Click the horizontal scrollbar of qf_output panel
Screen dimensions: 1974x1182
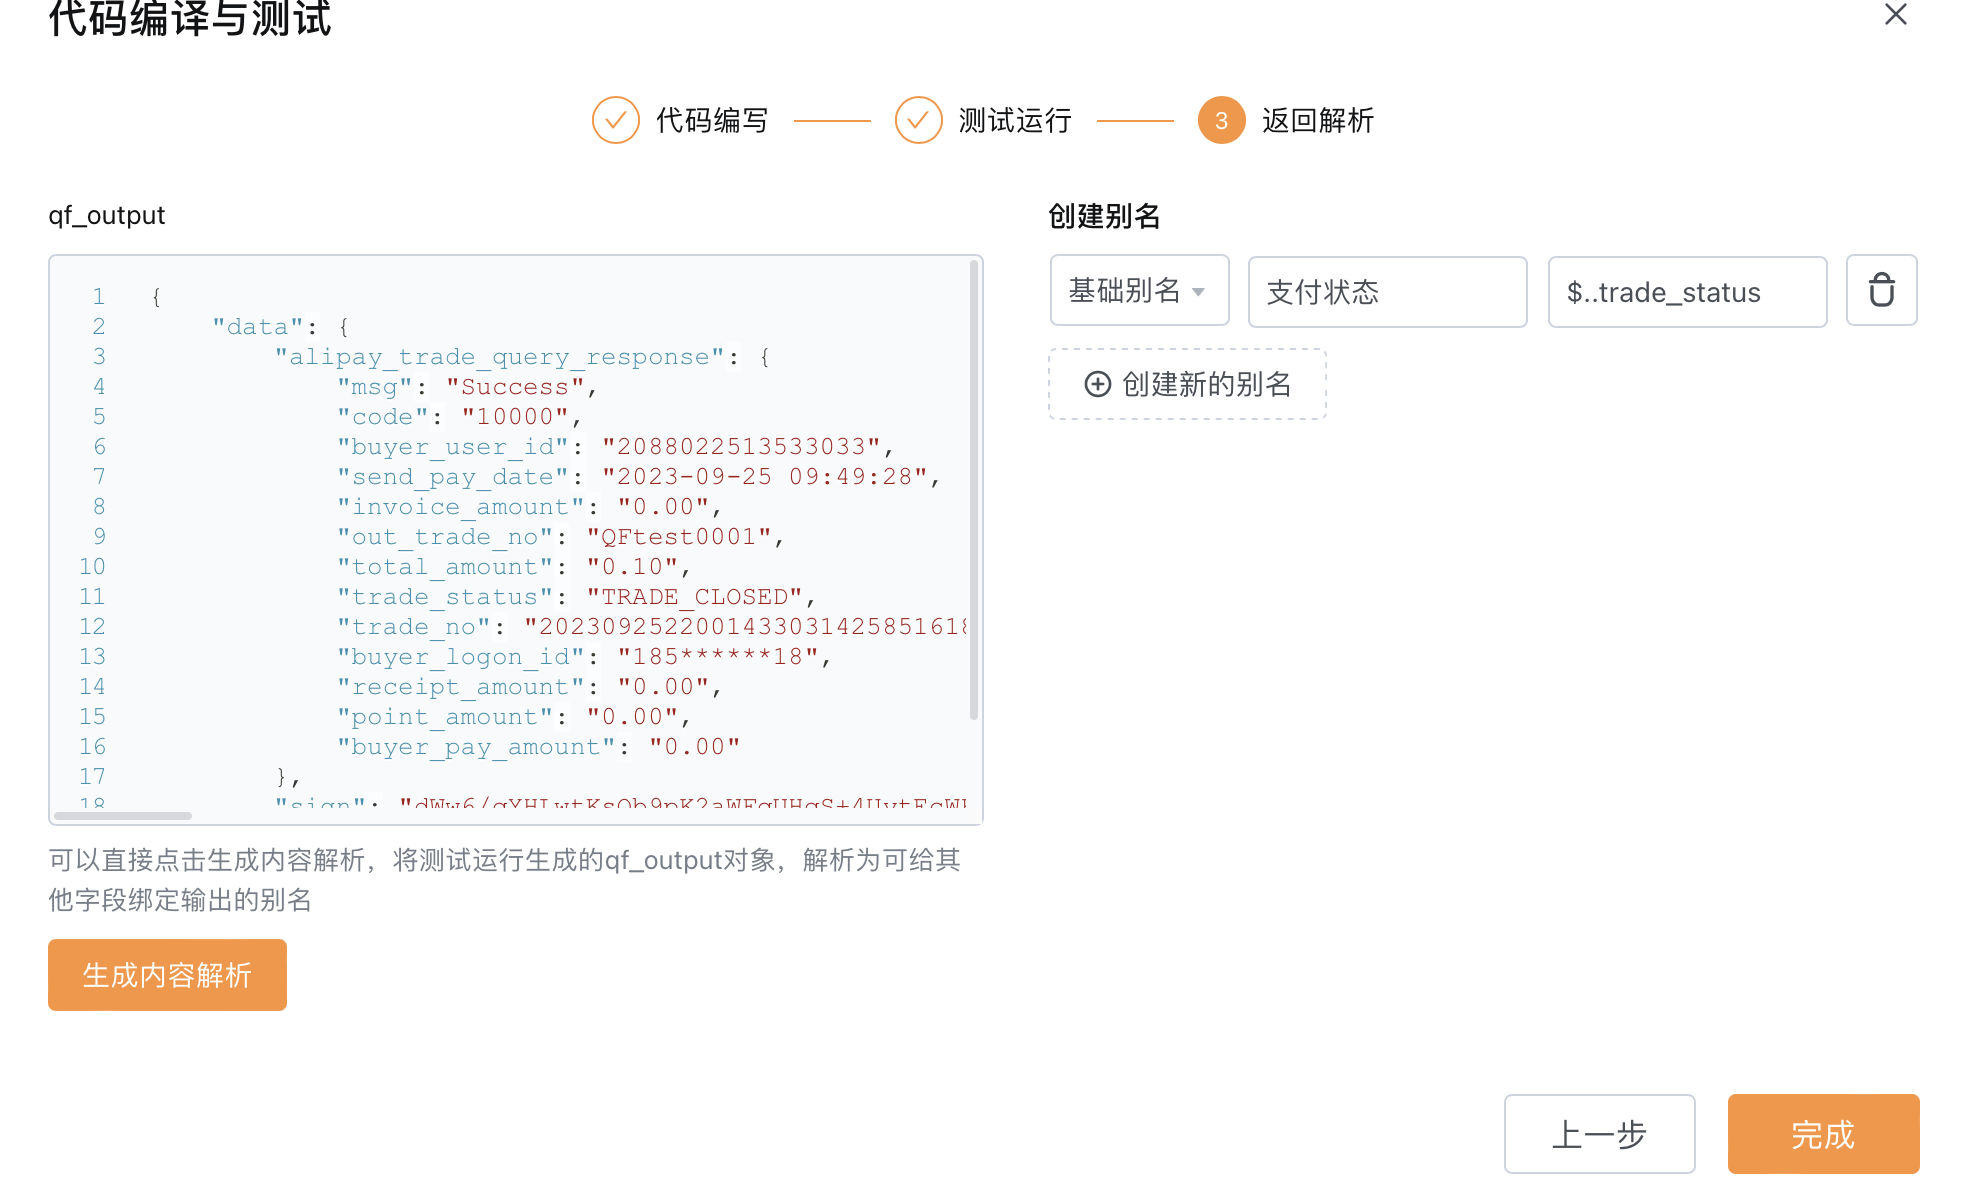[123, 816]
